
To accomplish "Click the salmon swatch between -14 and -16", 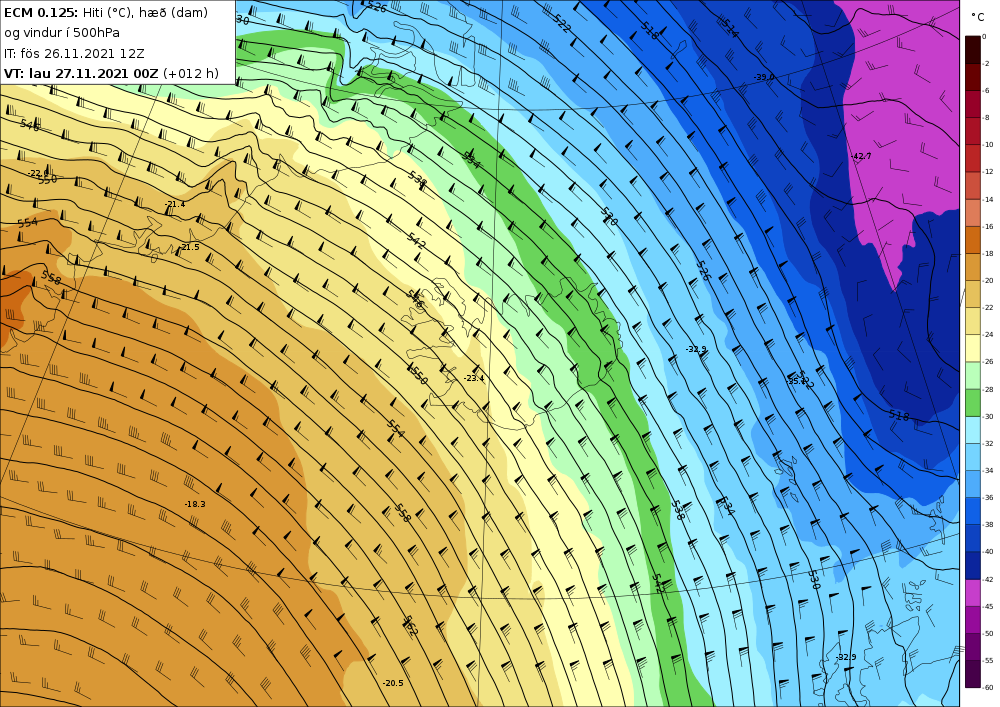I will 973,213.
